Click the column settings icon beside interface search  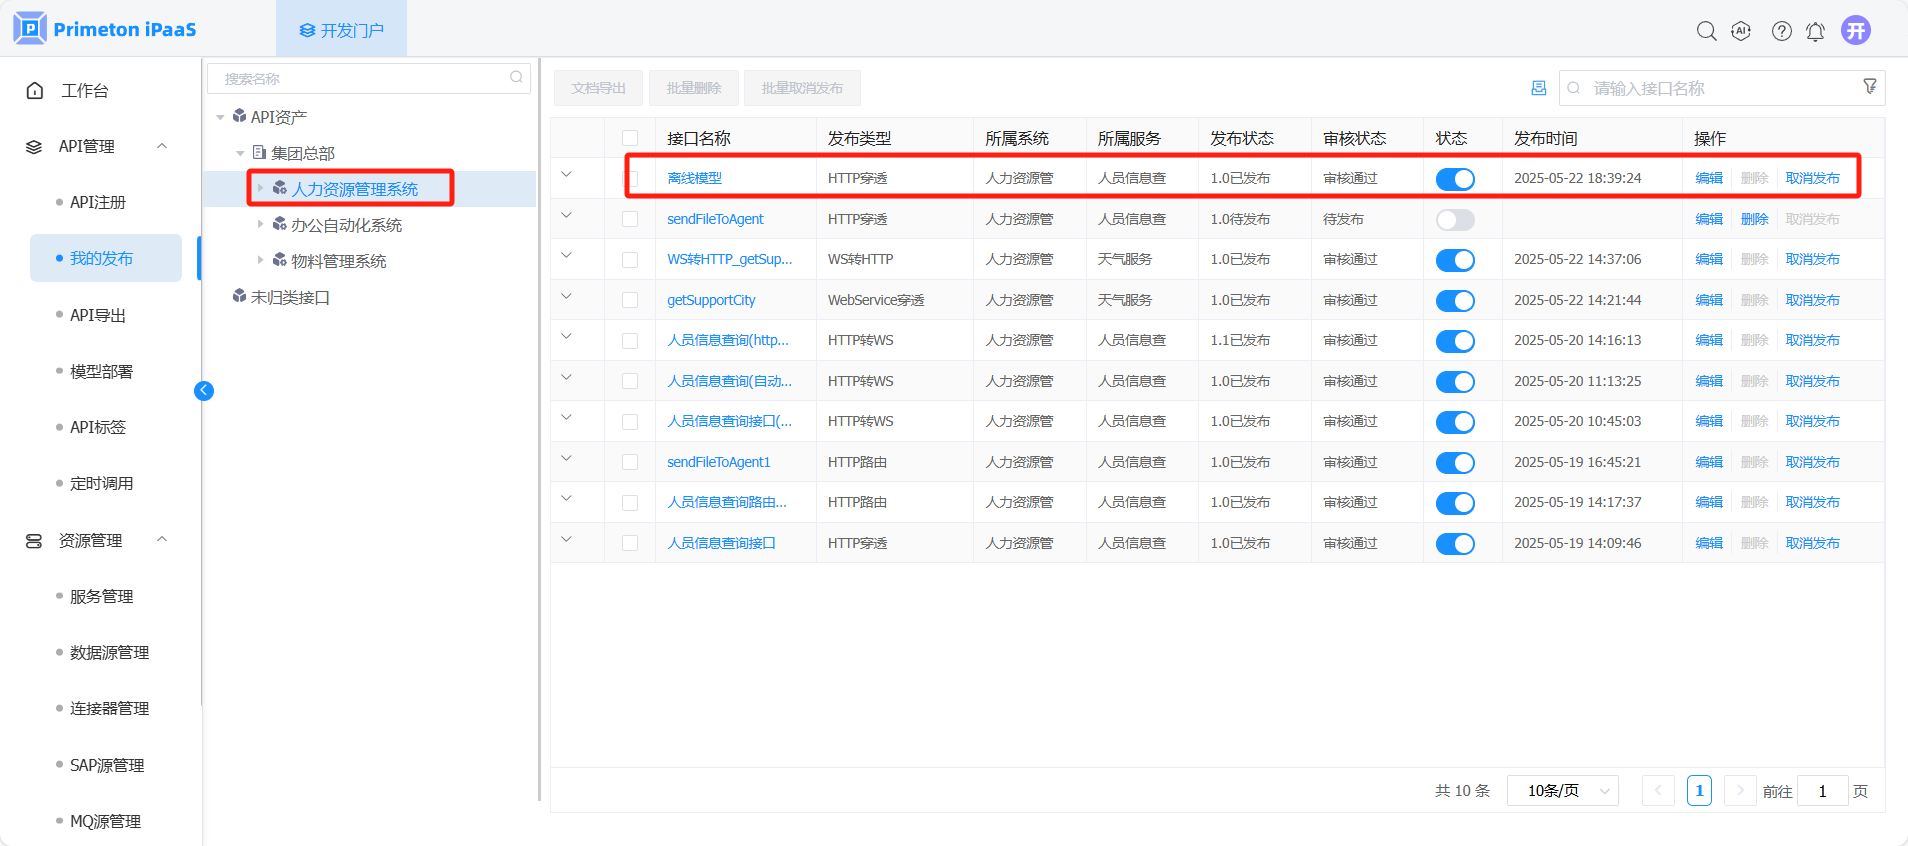click(1538, 88)
